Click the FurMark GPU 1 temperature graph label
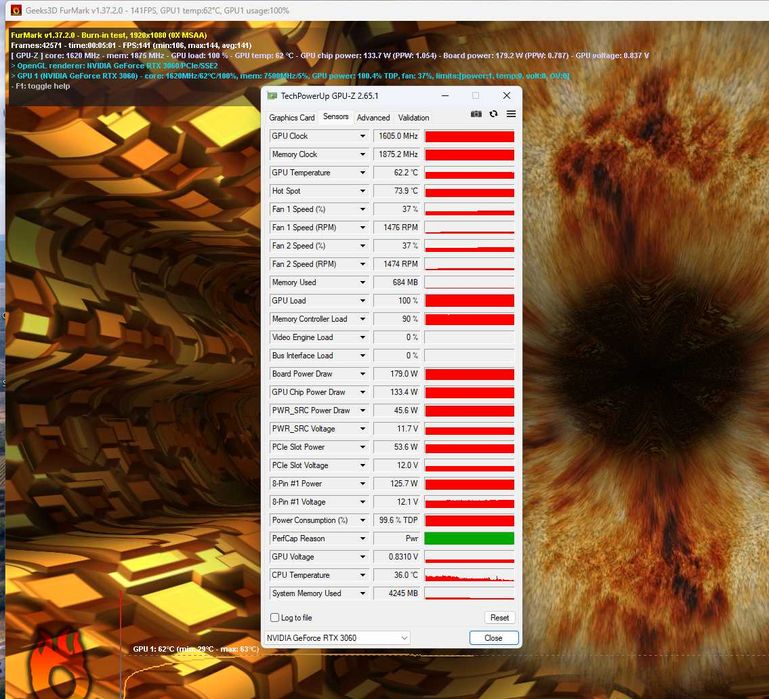This screenshot has height=699, width=769. click(x=195, y=649)
